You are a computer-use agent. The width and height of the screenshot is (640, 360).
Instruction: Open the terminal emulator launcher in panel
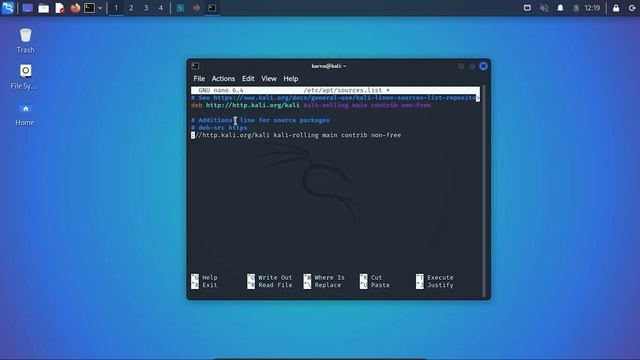(89, 8)
